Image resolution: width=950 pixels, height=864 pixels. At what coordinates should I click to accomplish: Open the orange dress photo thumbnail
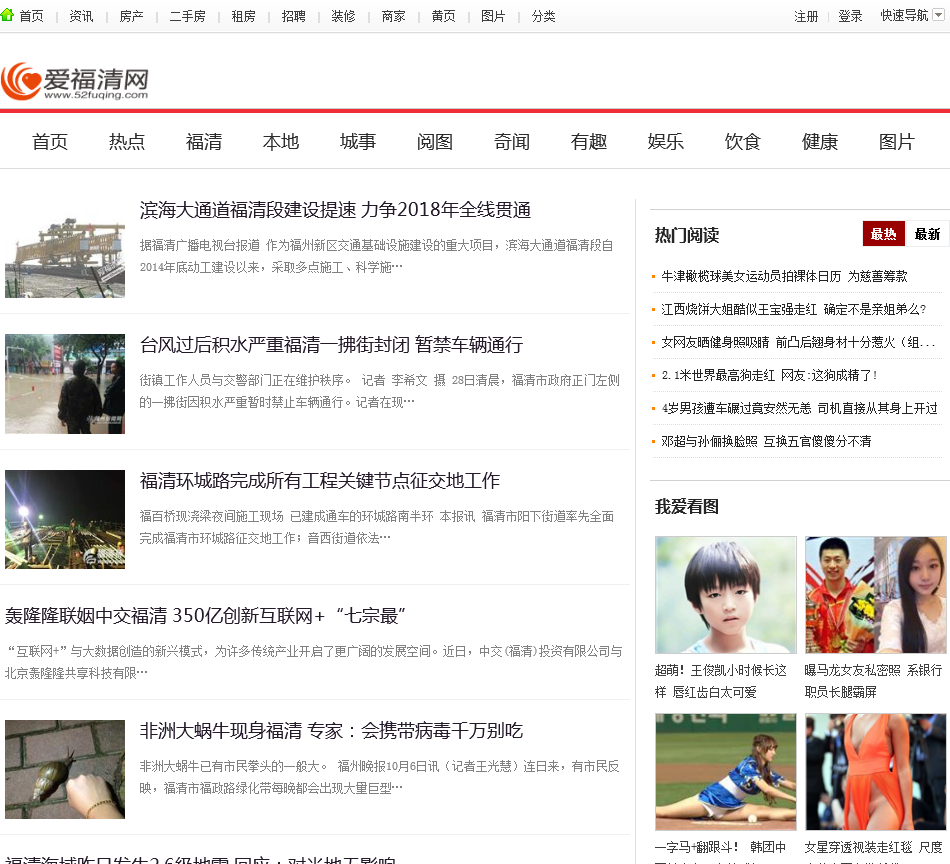[x=875, y=771]
